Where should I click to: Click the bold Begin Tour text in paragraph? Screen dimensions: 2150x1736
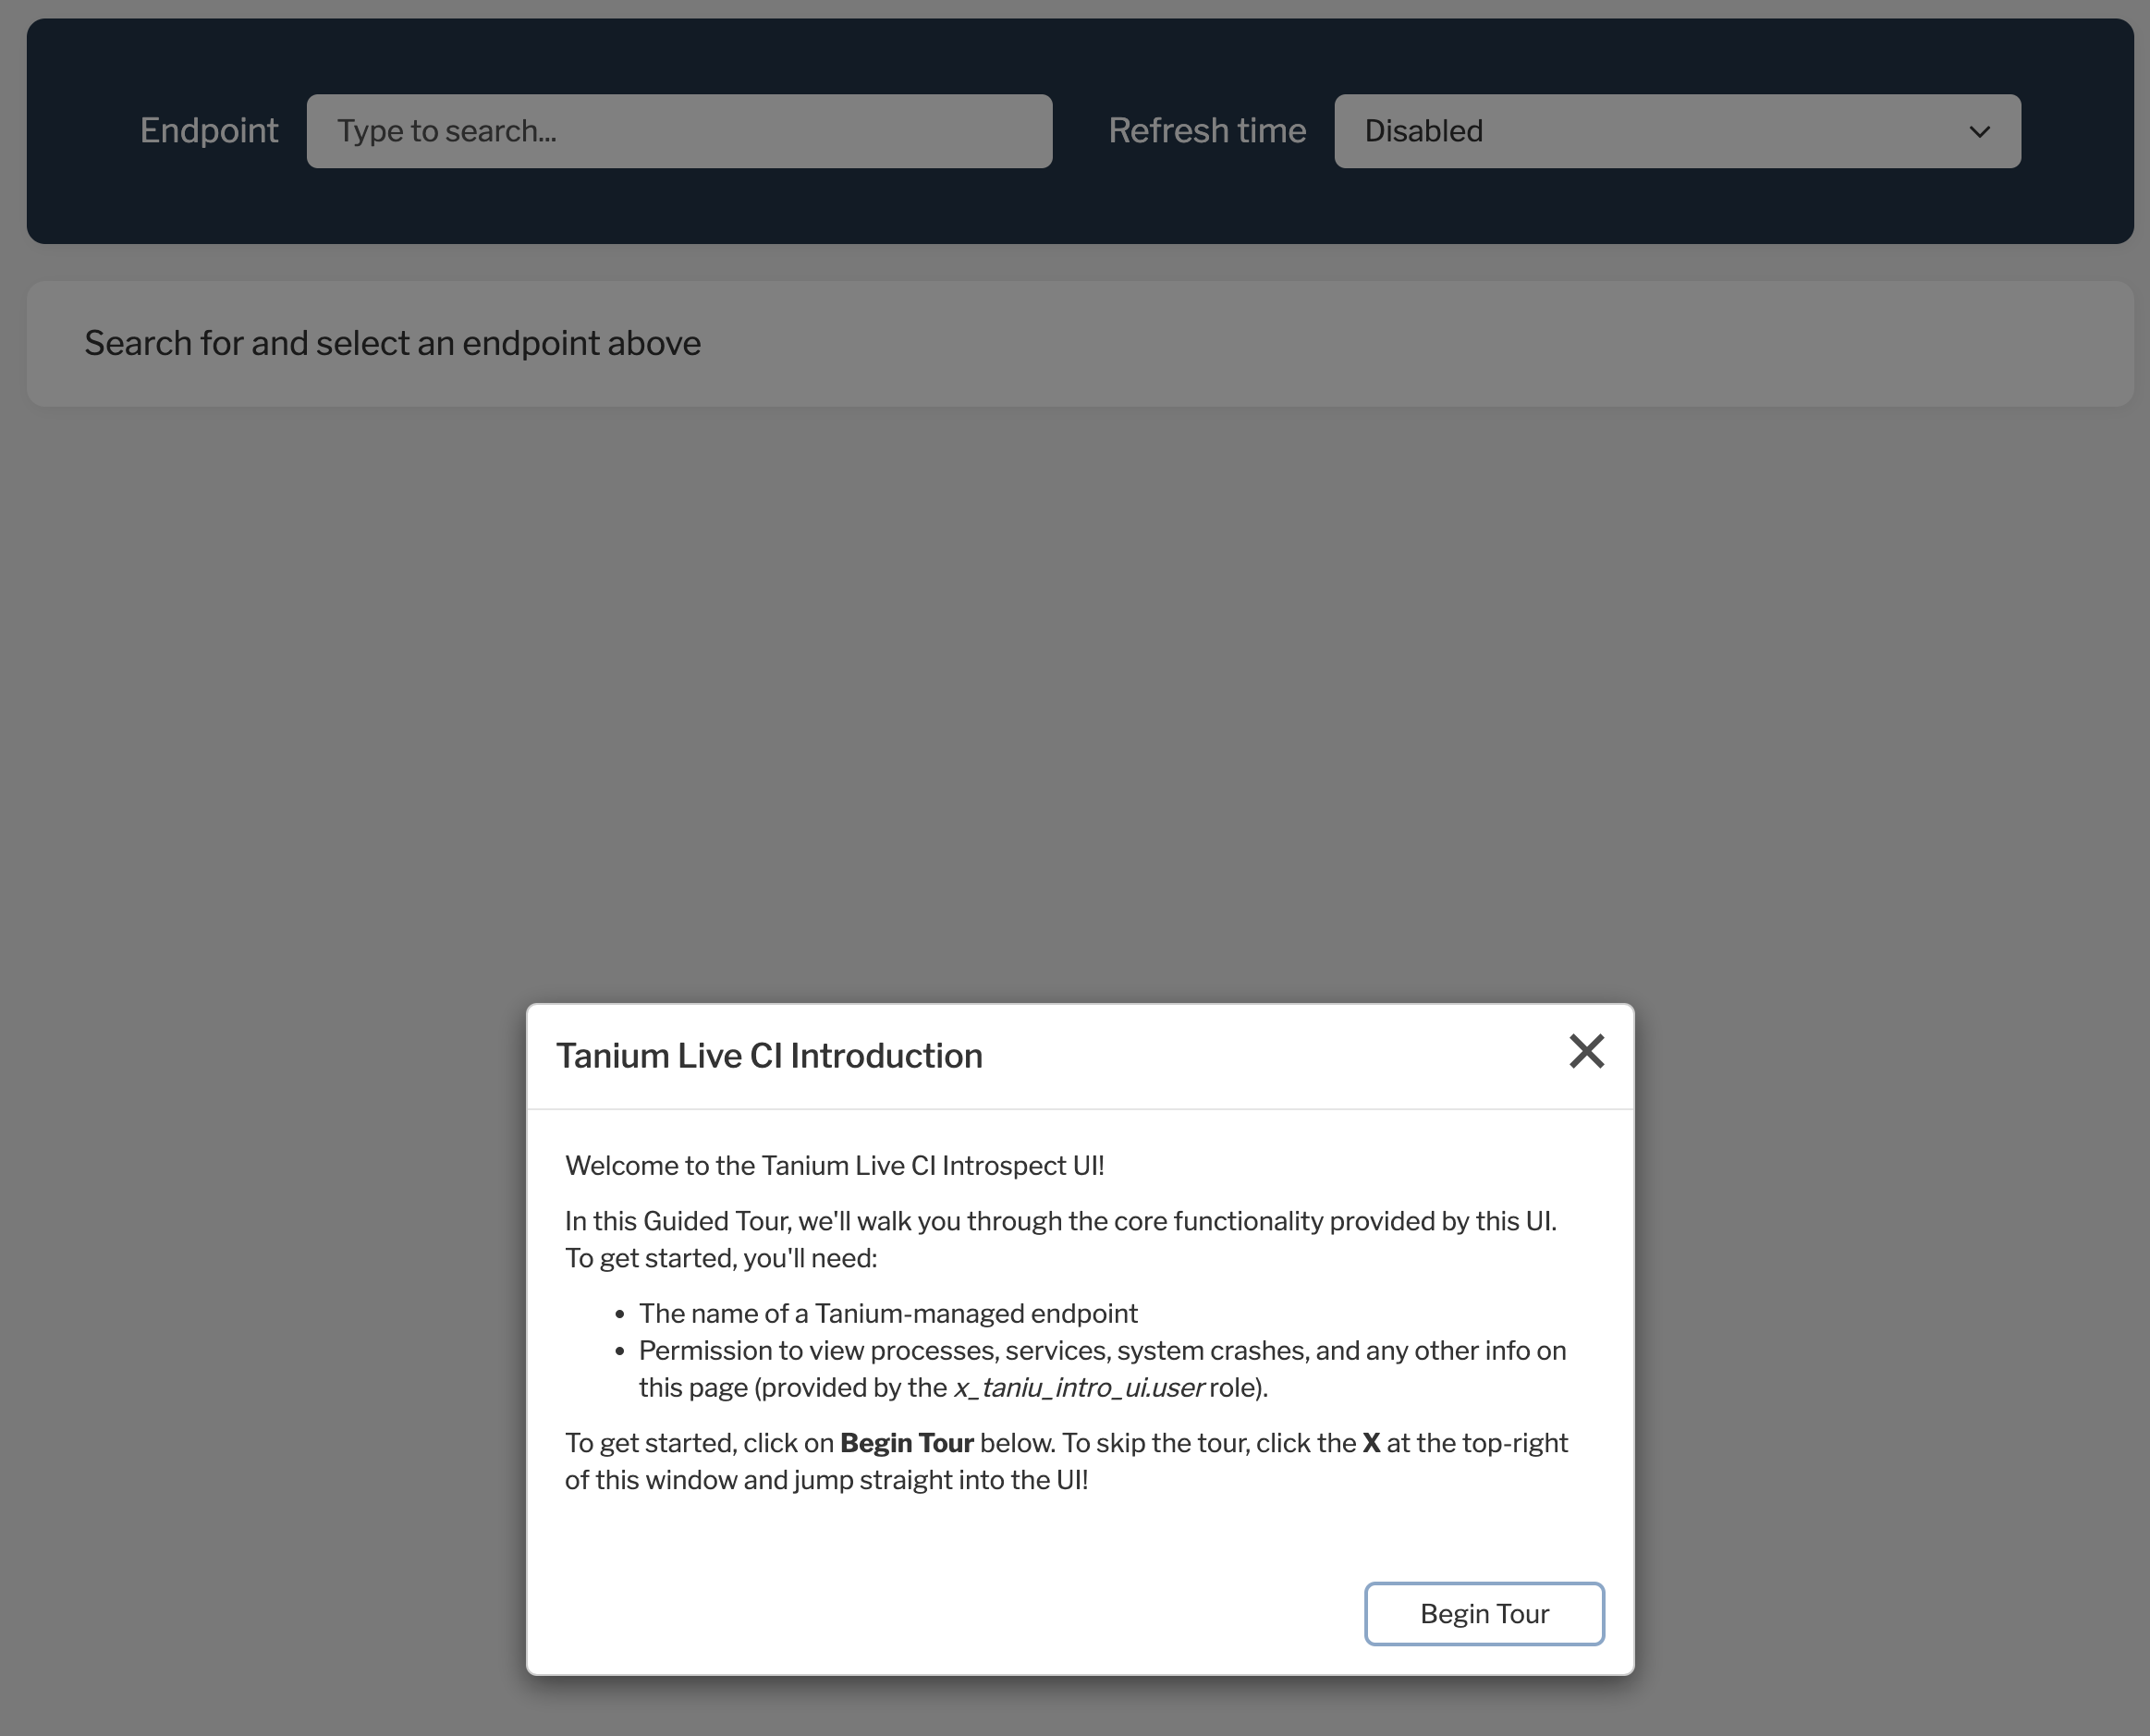point(906,1443)
